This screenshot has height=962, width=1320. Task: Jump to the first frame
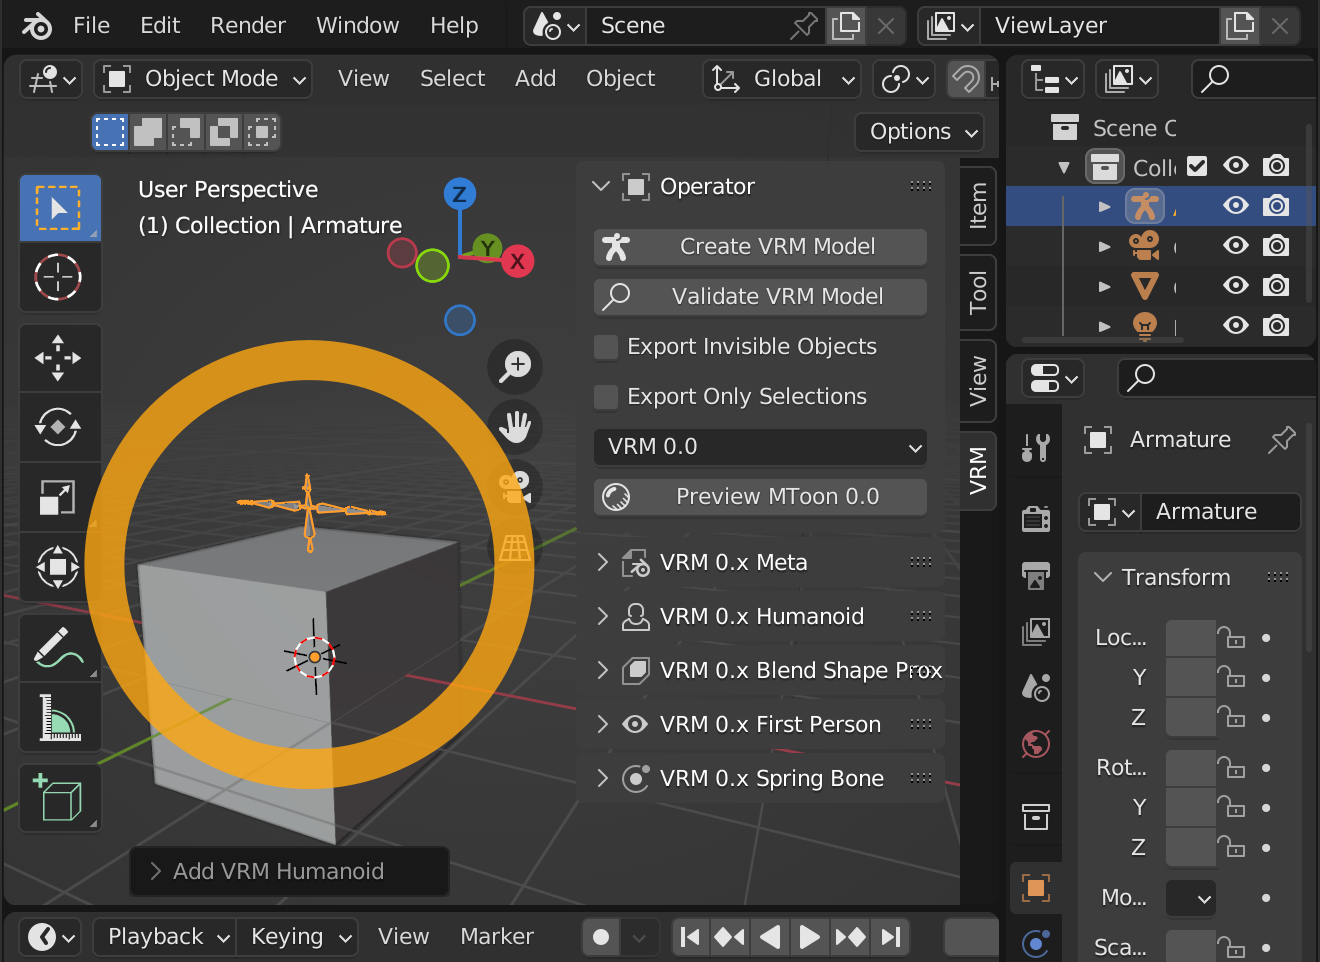[x=690, y=937]
